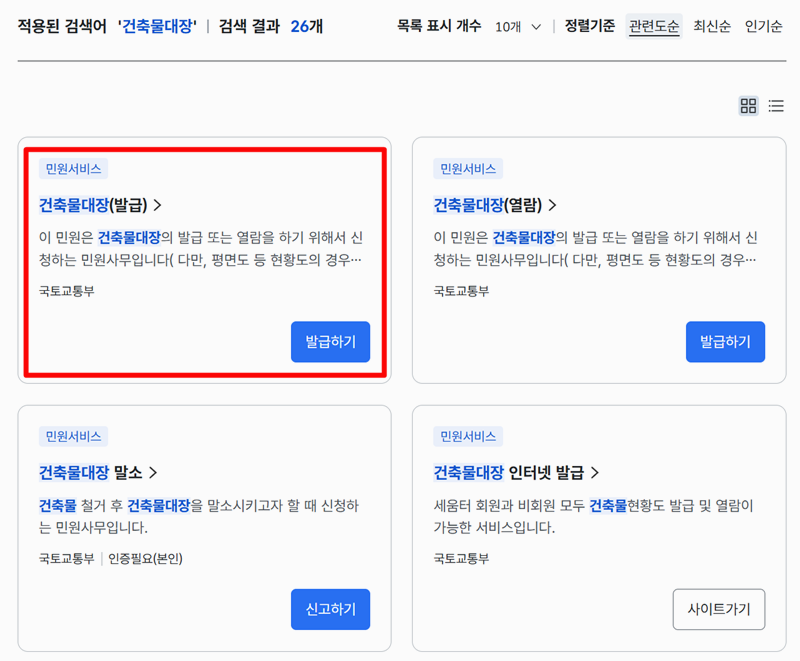Click the 인증필요(본인) label
The height and width of the screenshot is (661, 800).
145,558
